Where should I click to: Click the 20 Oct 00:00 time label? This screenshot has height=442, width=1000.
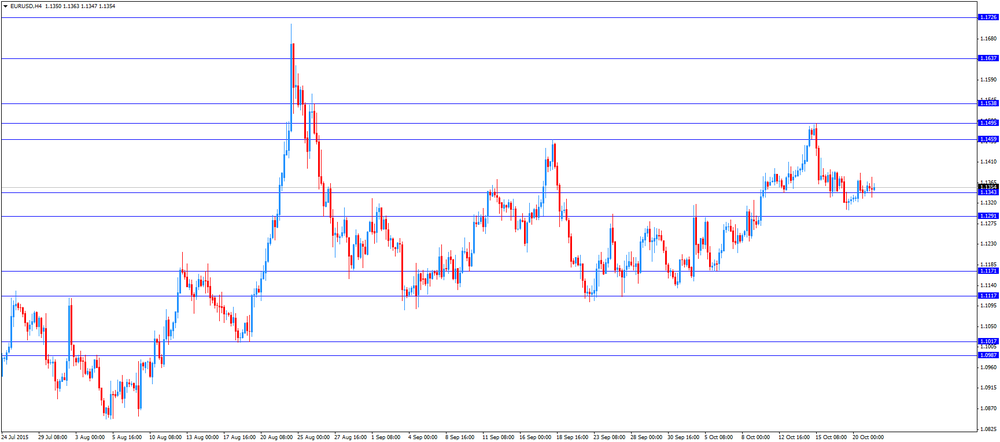click(x=868, y=438)
